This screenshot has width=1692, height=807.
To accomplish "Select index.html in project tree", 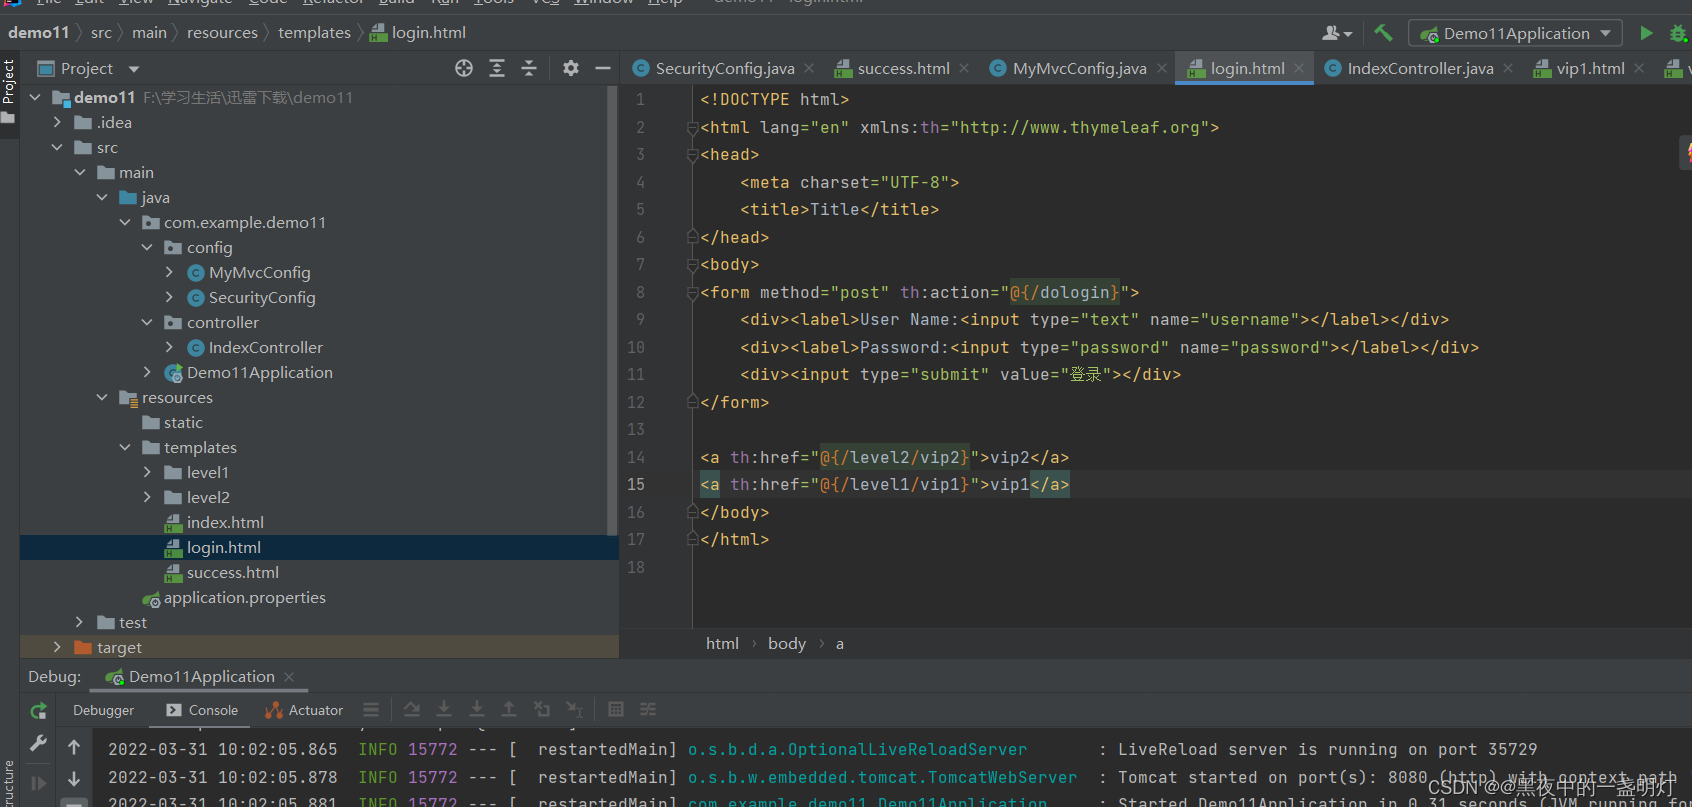I will [225, 522].
